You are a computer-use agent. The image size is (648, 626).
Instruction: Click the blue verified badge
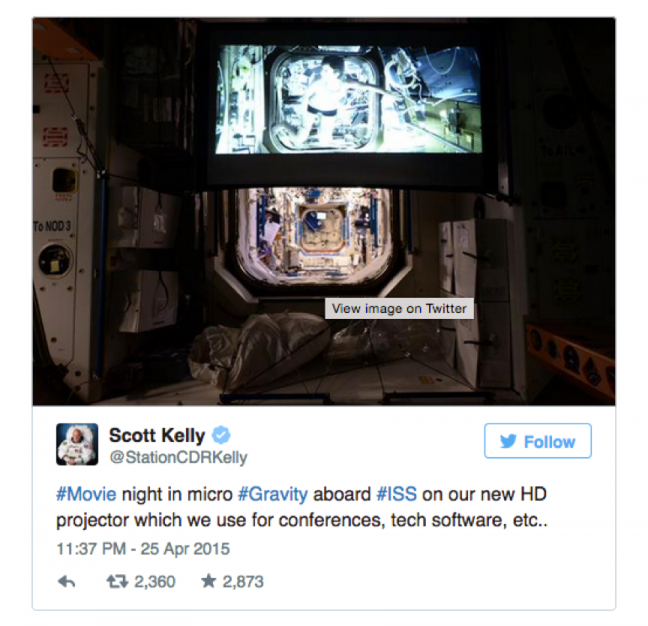tap(221, 435)
